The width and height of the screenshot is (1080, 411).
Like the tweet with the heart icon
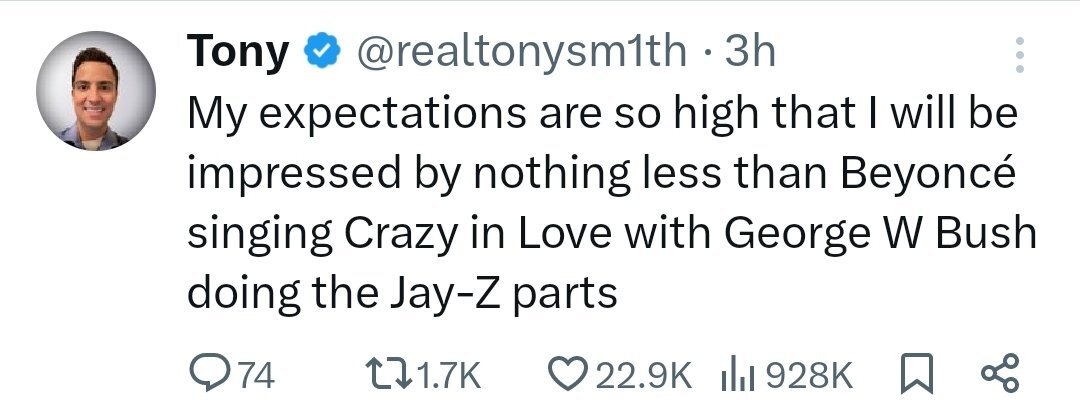(x=571, y=375)
